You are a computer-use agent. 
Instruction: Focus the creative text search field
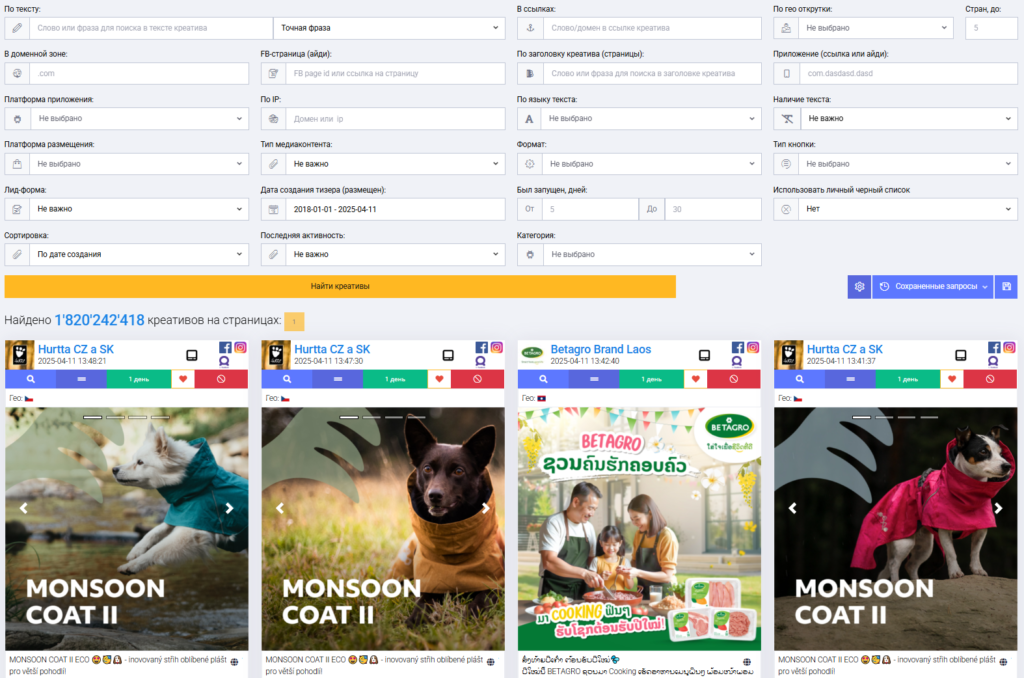pos(151,28)
